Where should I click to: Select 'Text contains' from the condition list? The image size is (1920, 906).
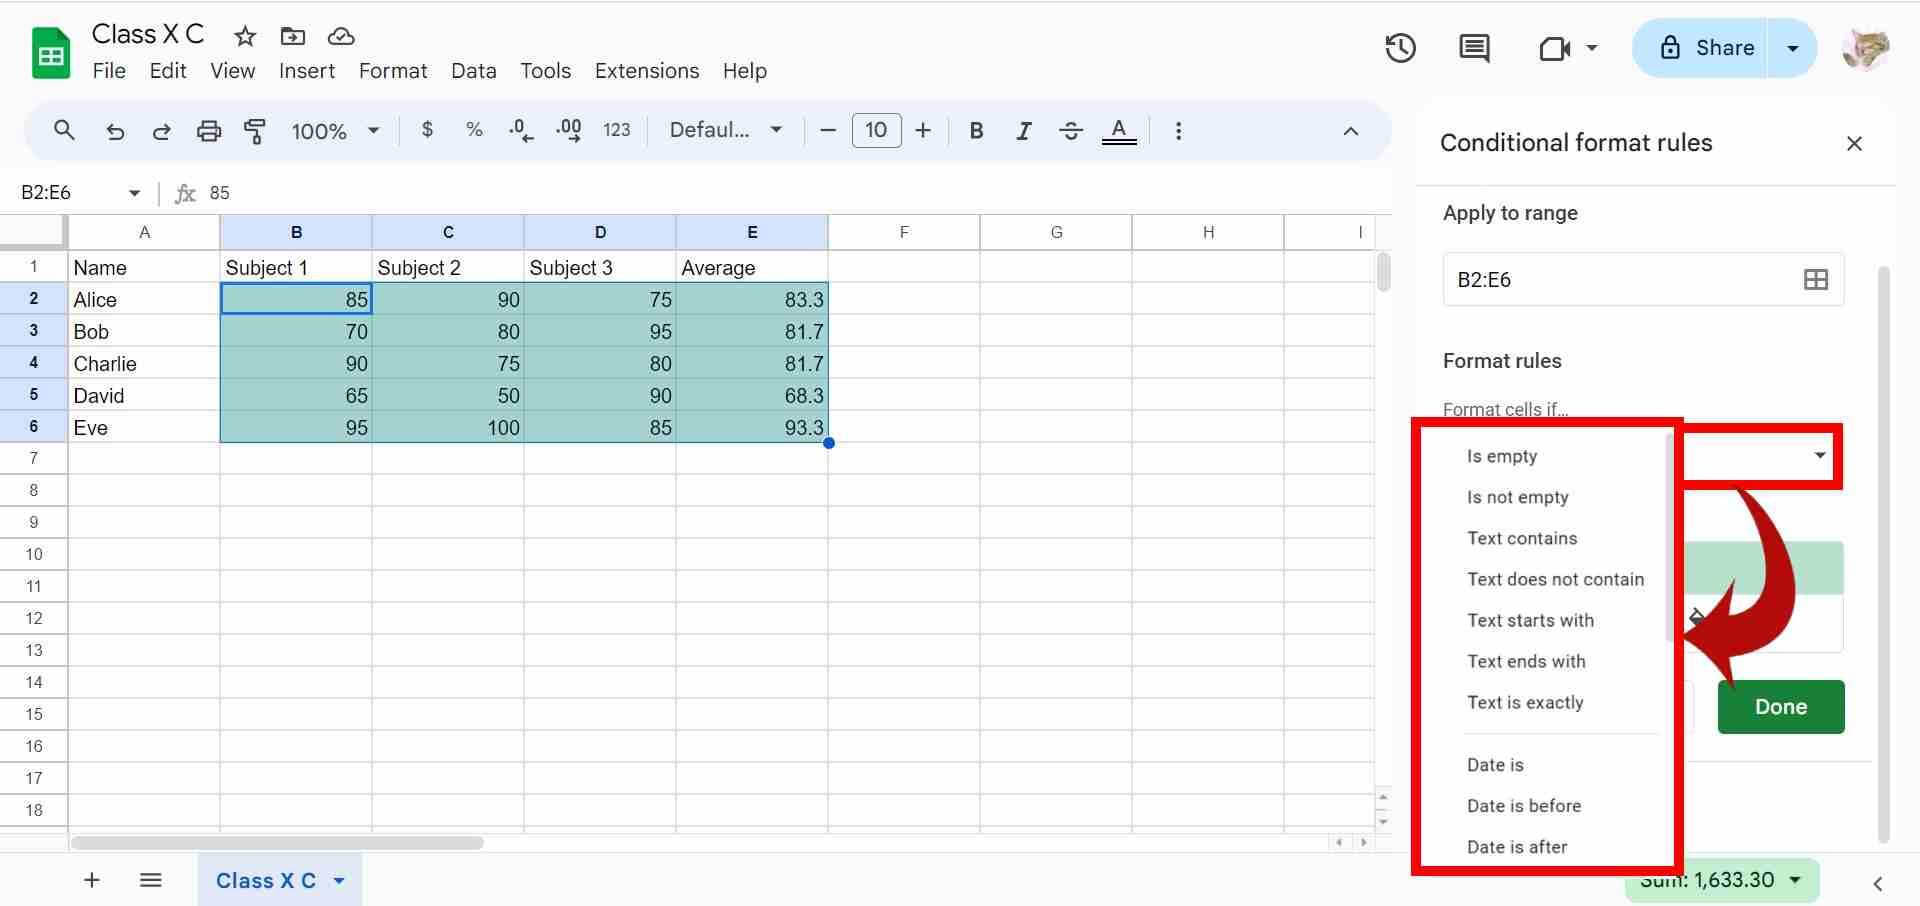click(1521, 538)
